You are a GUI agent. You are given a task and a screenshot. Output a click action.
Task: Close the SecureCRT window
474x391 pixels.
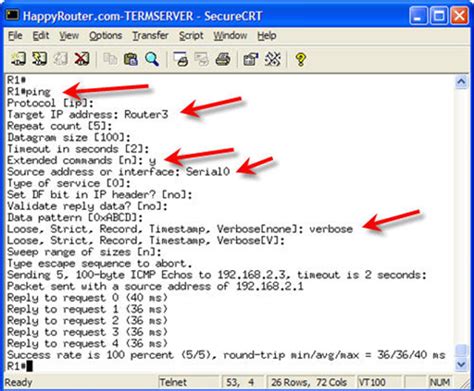pyautogui.click(x=459, y=16)
